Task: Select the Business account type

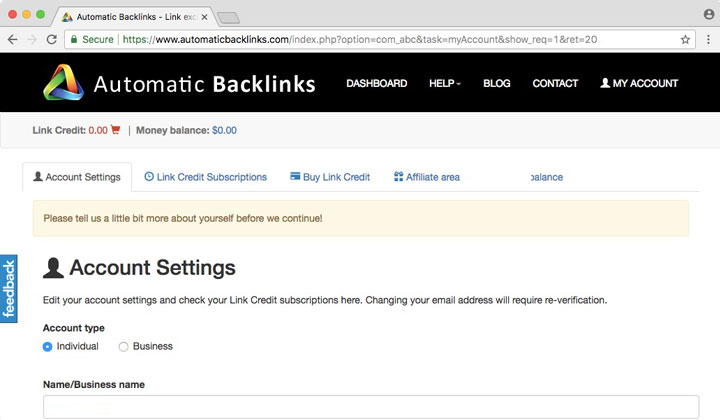Action: click(x=123, y=347)
